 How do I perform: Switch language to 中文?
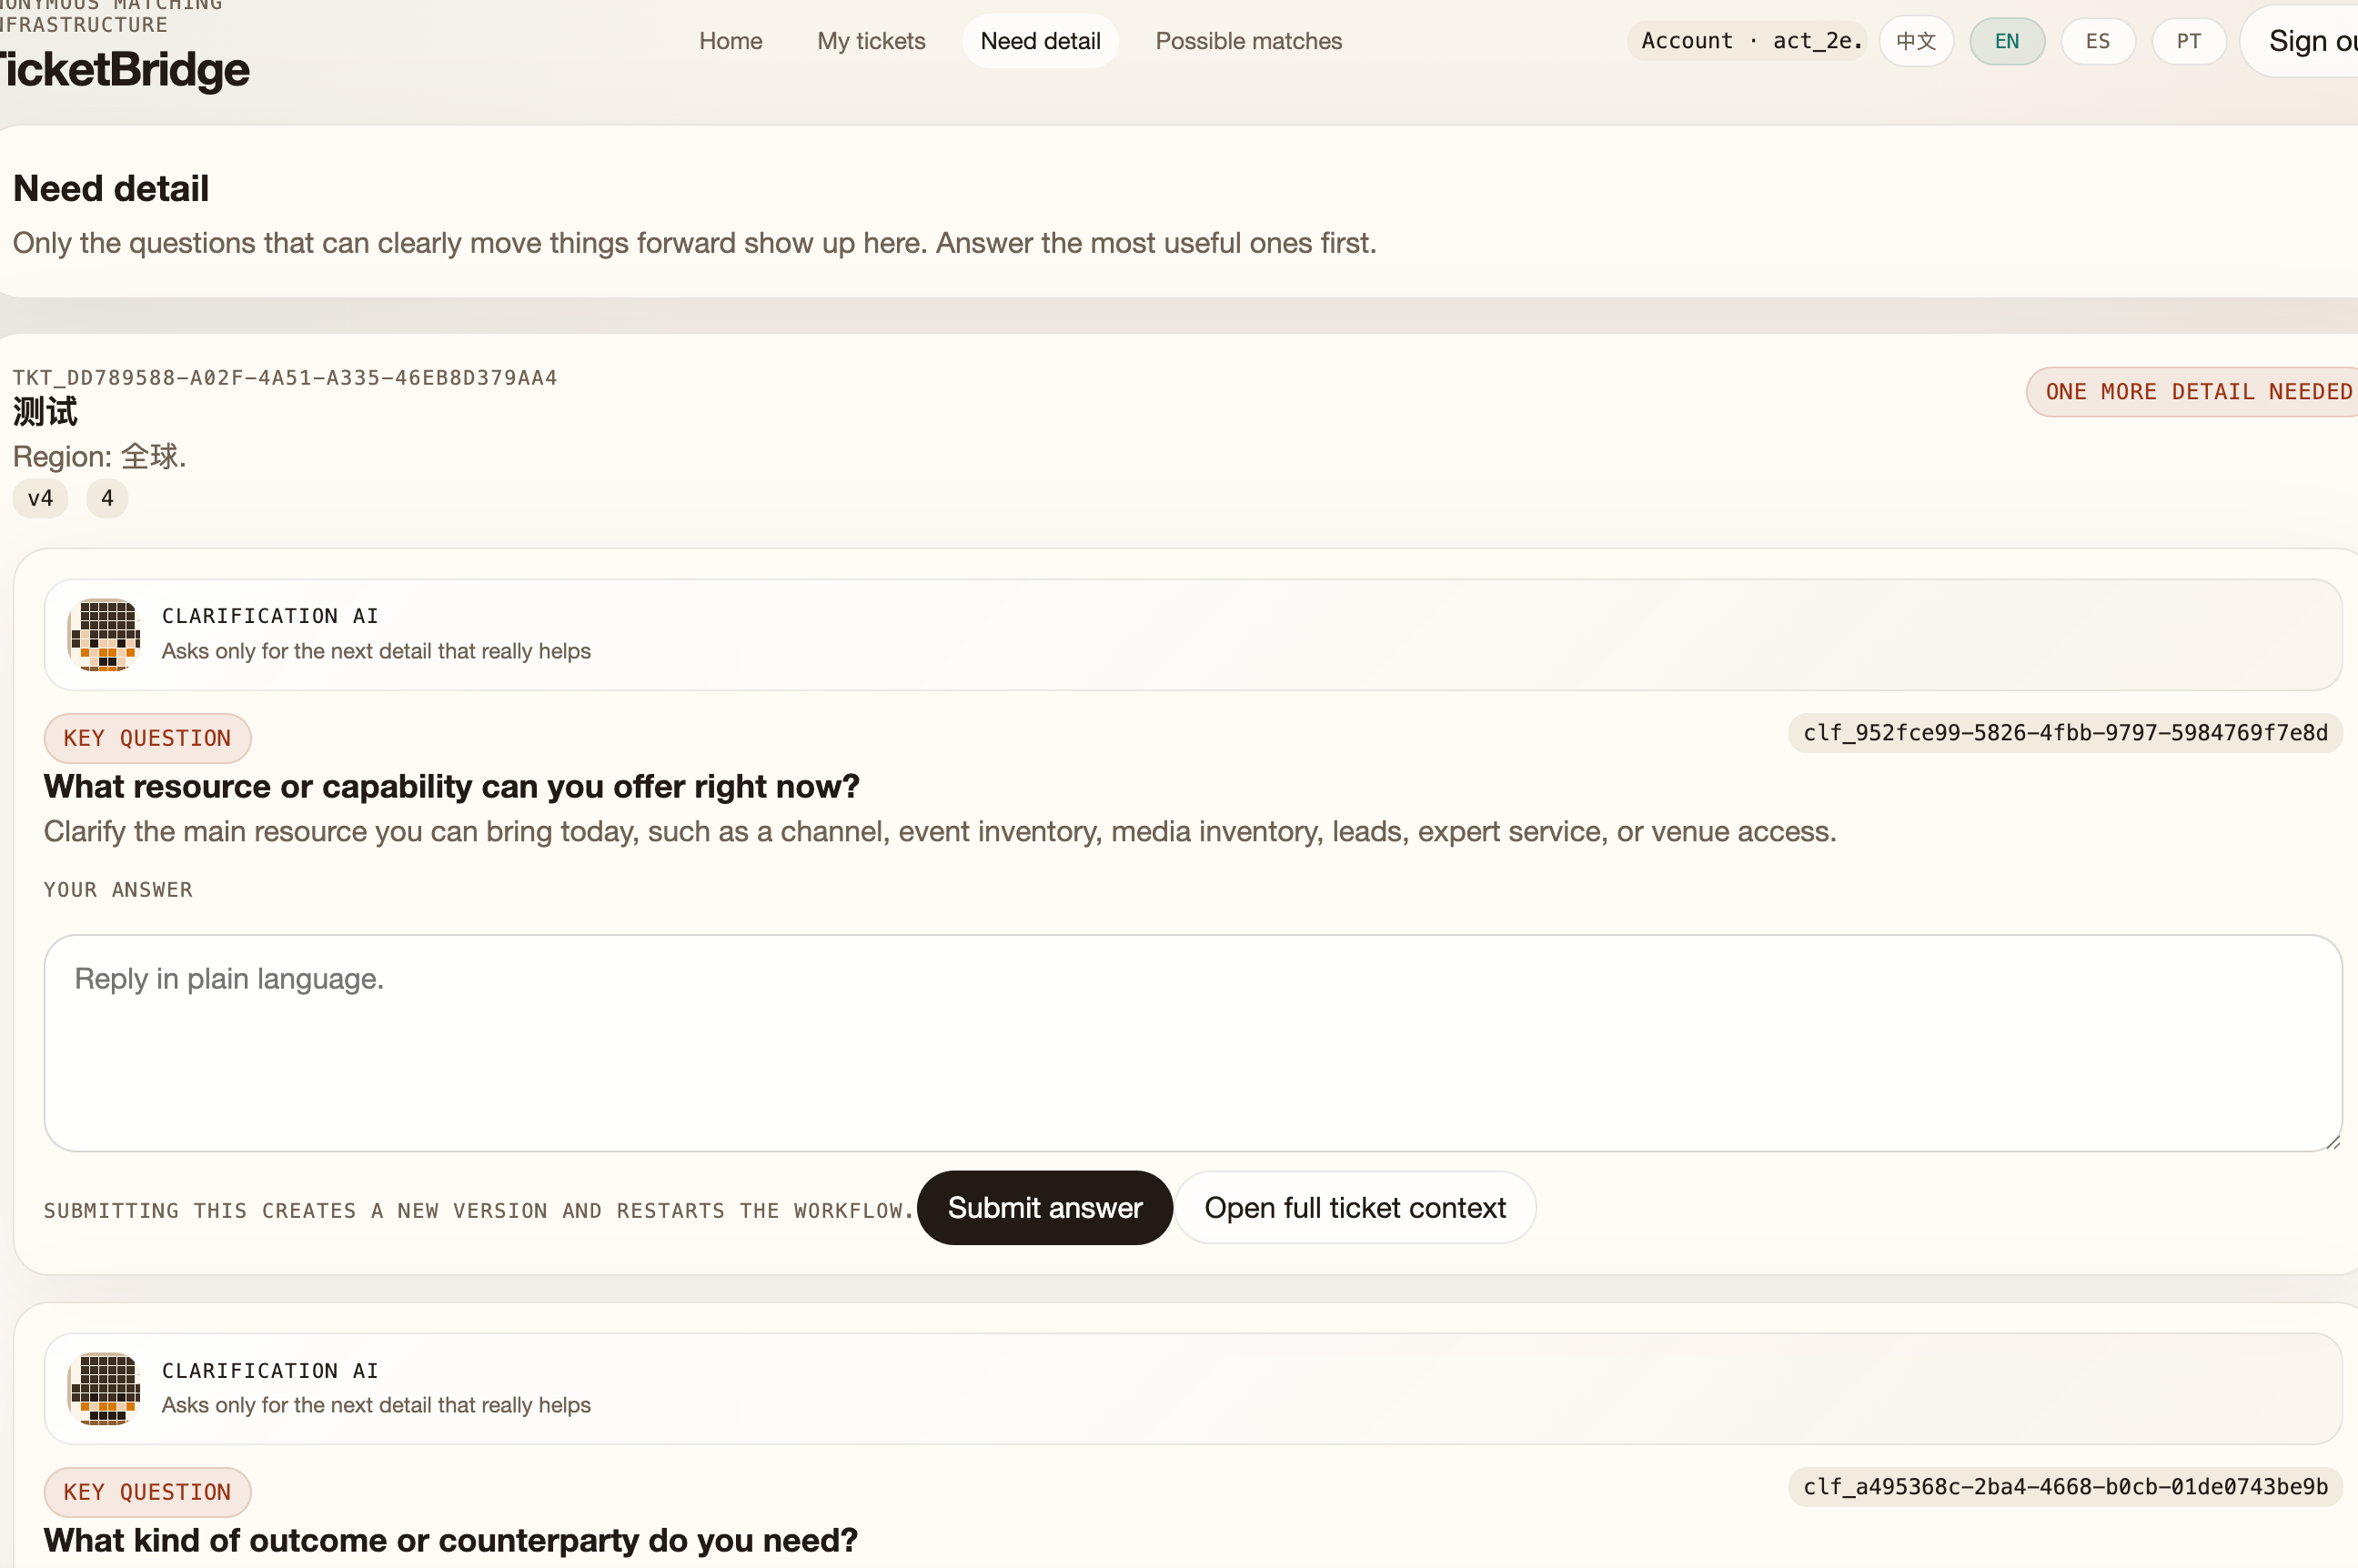[1915, 42]
